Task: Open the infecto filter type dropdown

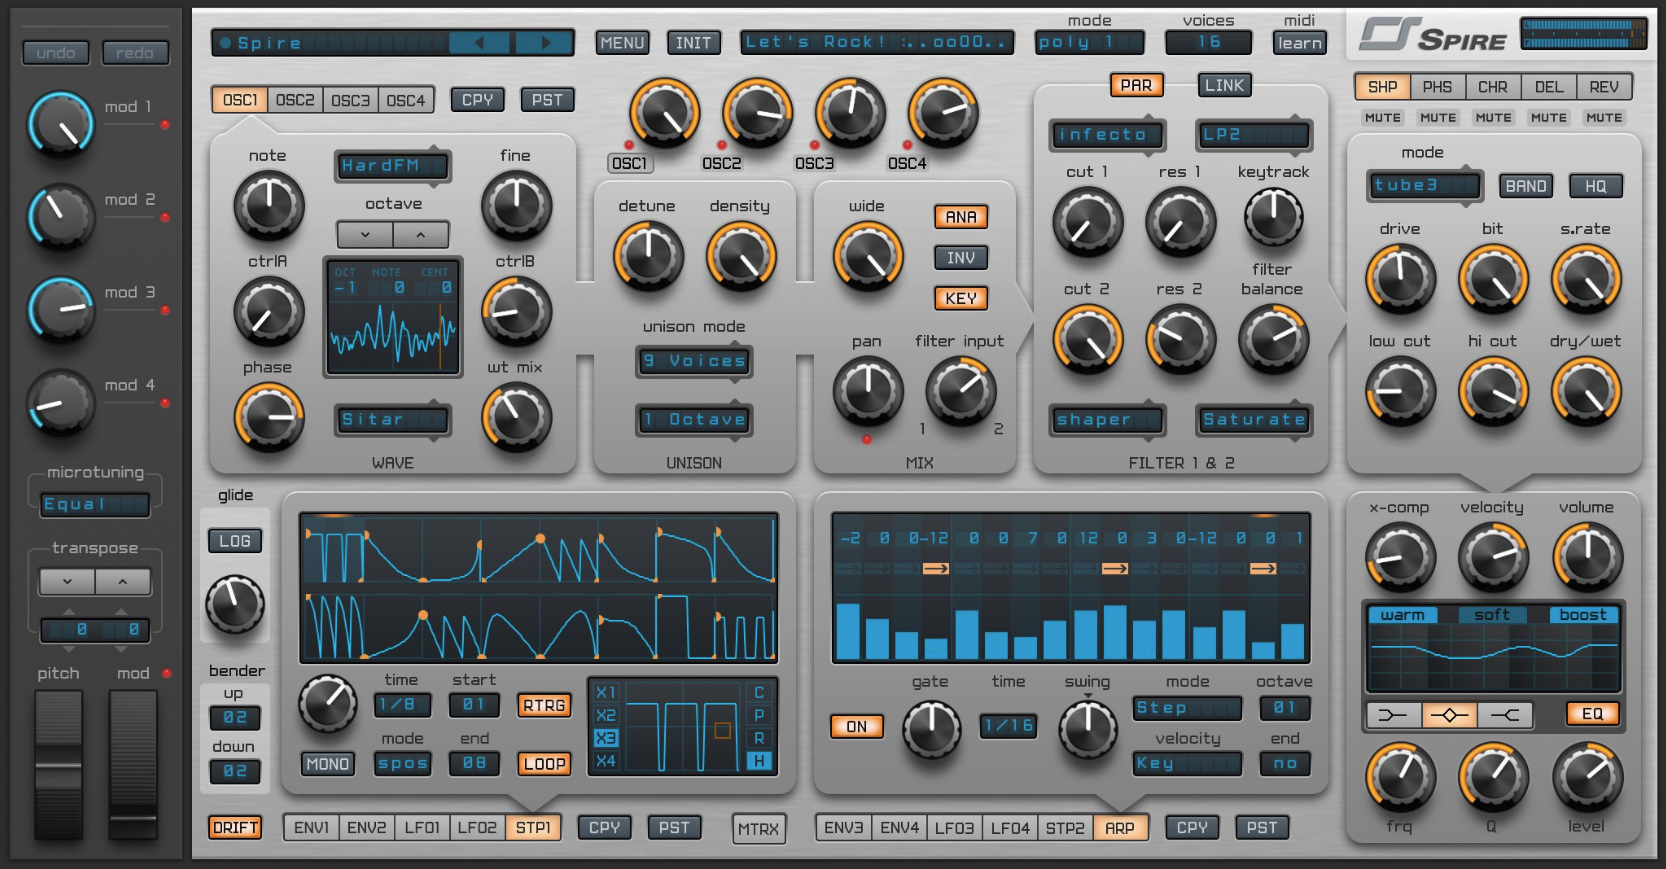Action: pyautogui.click(x=1107, y=135)
